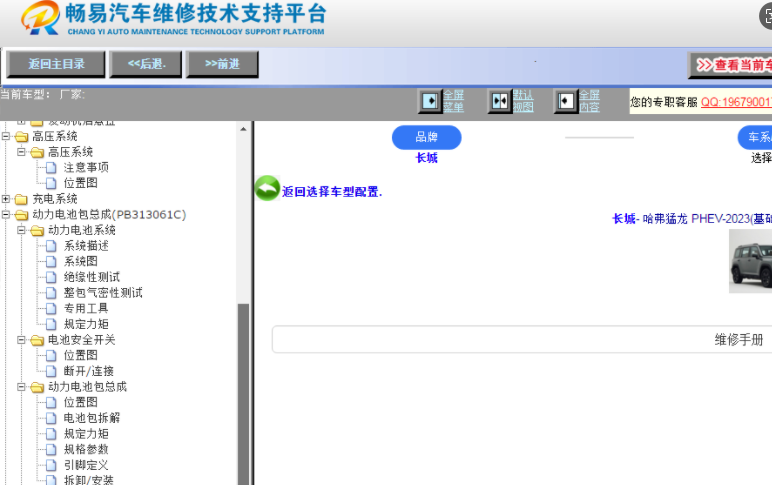Collapse the top-level 高压系统 node
Viewport: 772px width, 485px height.
(6, 136)
